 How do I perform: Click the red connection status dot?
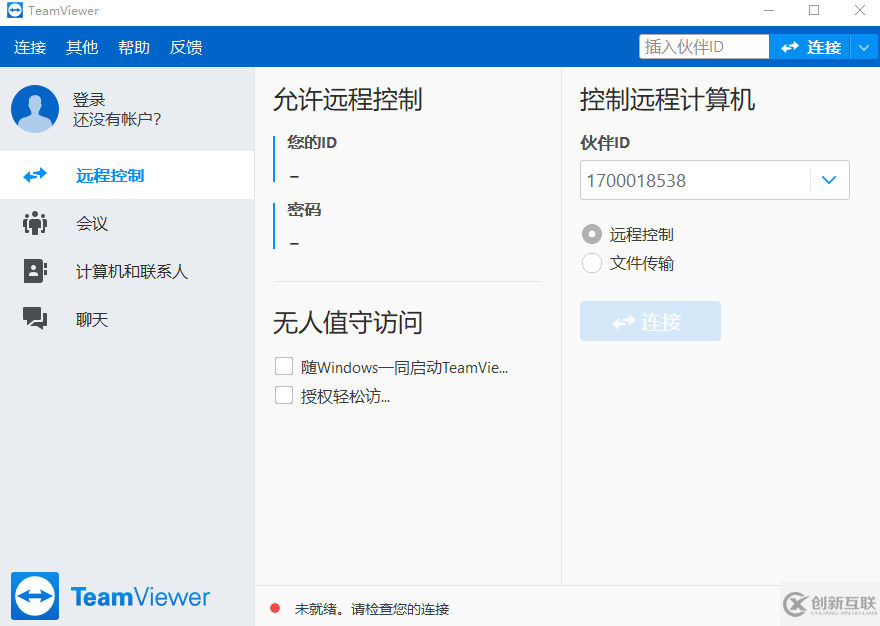click(x=275, y=608)
